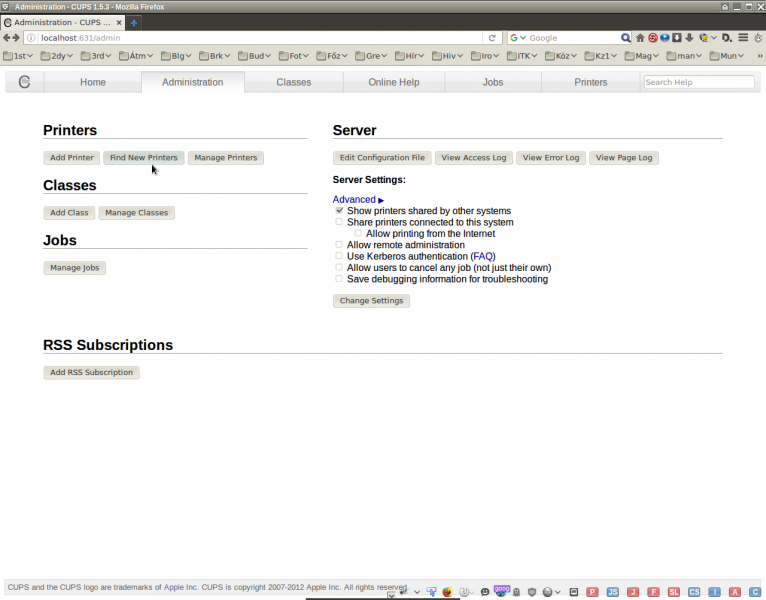This screenshot has width=766, height=600.
Task: Click the red NoScript blocked icon
Action: point(653,38)
